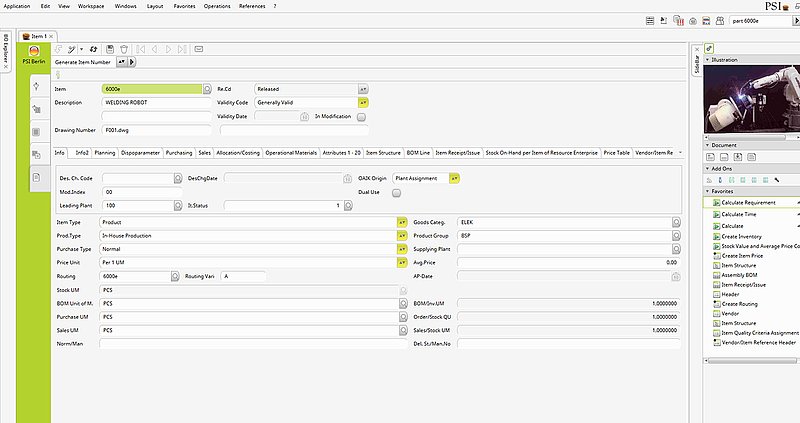Click the link icon atop the SideBar panel
The image size is (800, 423).
pos(709,48)
